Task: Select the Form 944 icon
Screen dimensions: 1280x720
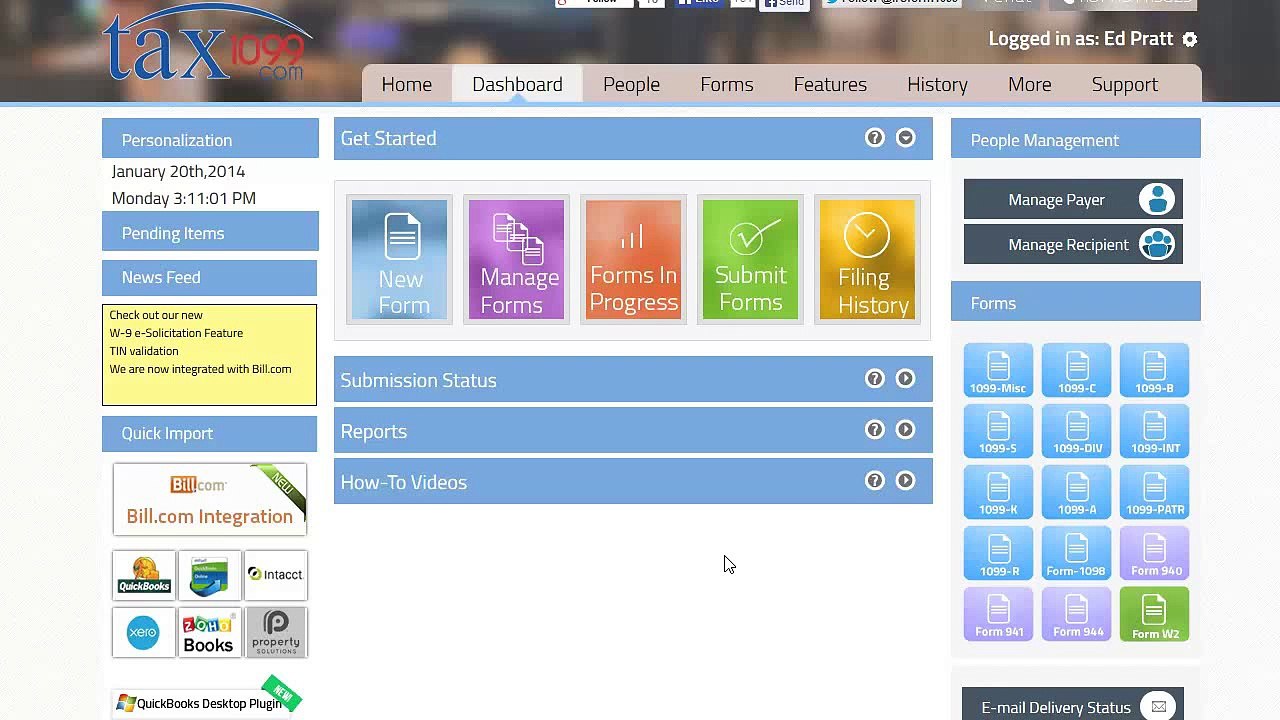Action: 1076,614
